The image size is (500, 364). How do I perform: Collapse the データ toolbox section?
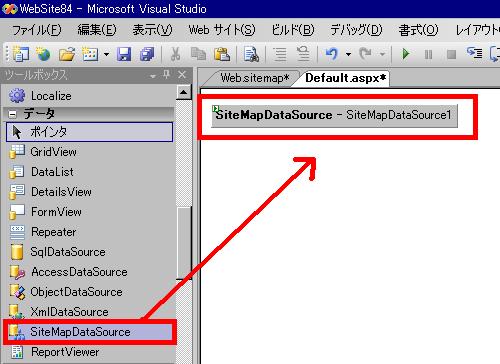click(12, 114)
